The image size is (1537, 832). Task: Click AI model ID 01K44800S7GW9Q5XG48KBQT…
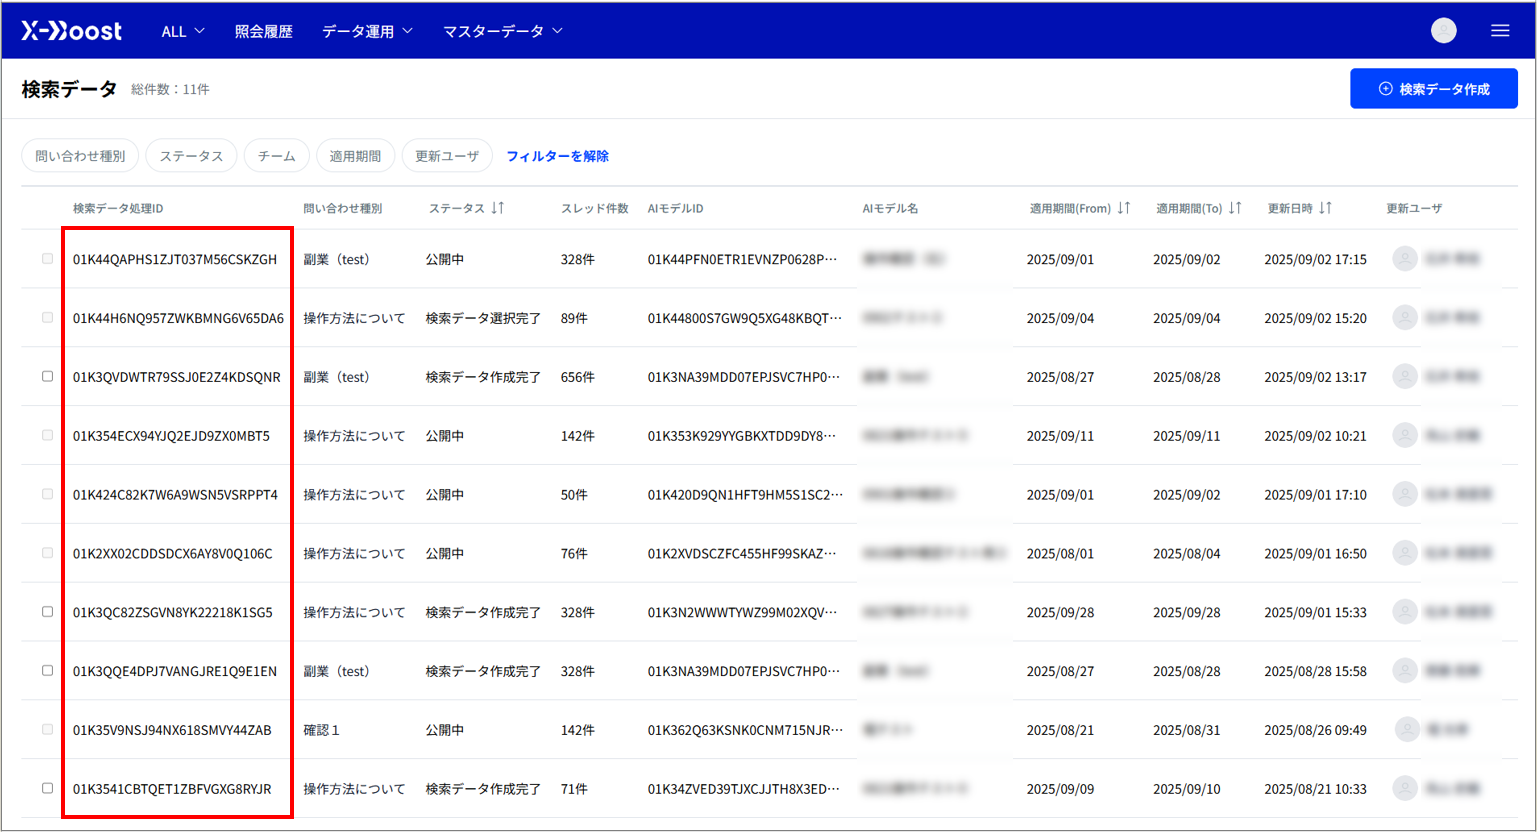[745, 318]
